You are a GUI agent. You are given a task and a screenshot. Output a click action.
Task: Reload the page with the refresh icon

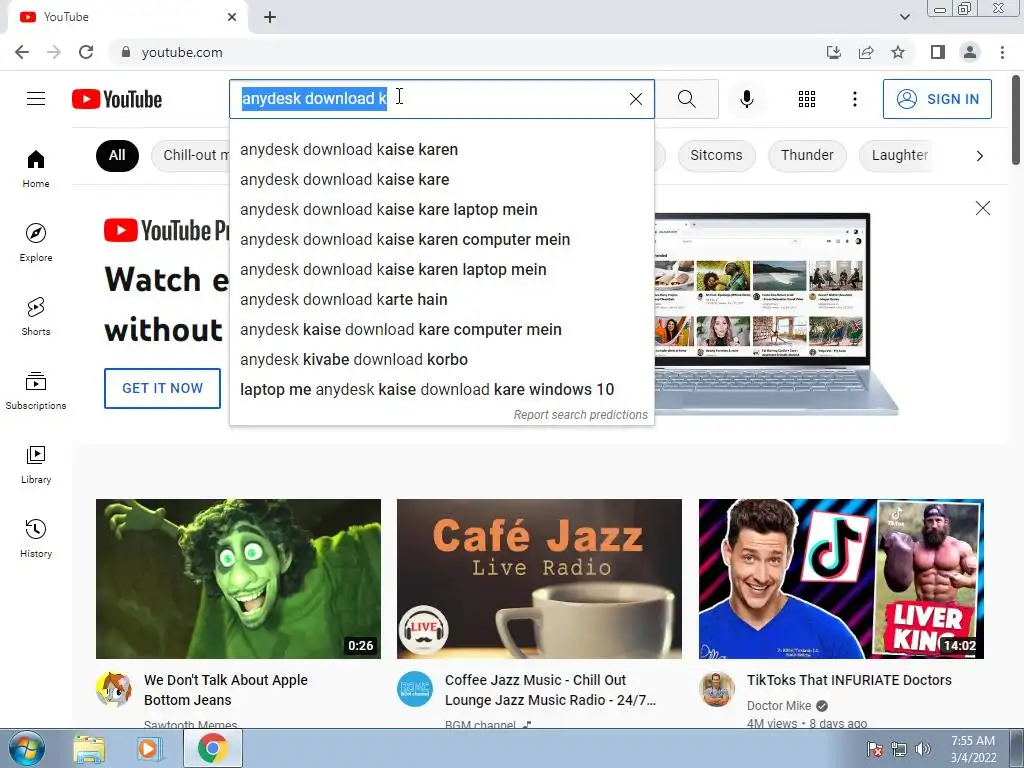pos(86,52)
